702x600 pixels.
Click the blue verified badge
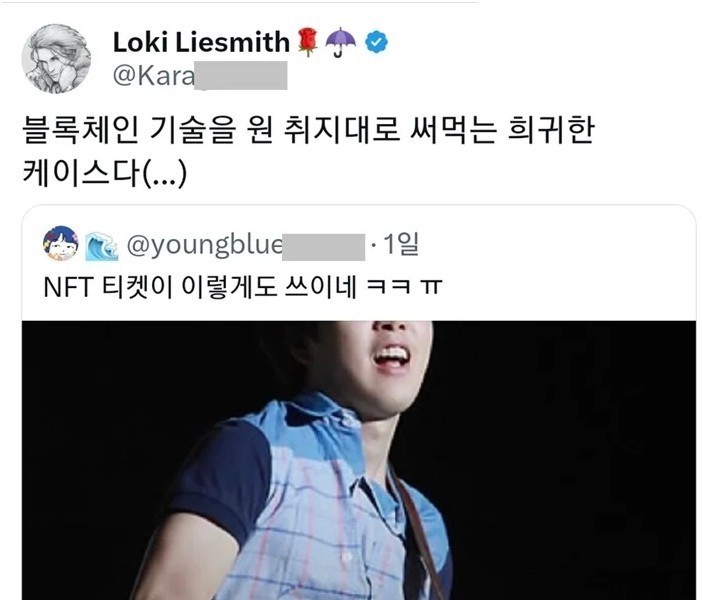[377, 43]
